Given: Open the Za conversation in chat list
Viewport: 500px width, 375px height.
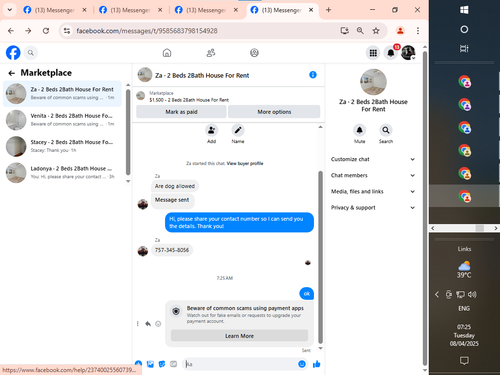Looking at the screenshot, I should click(62, 93).
